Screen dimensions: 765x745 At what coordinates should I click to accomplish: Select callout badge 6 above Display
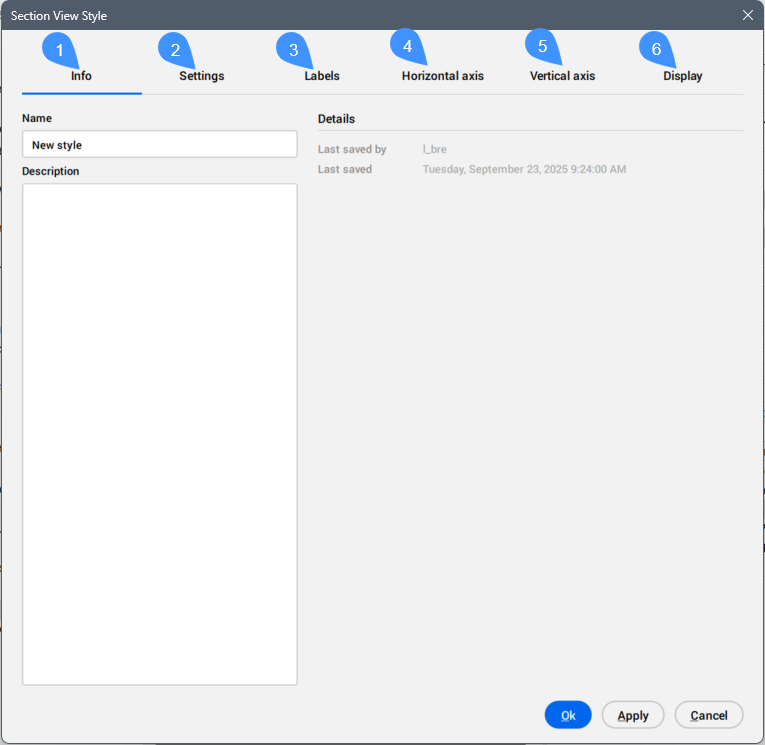656,49
